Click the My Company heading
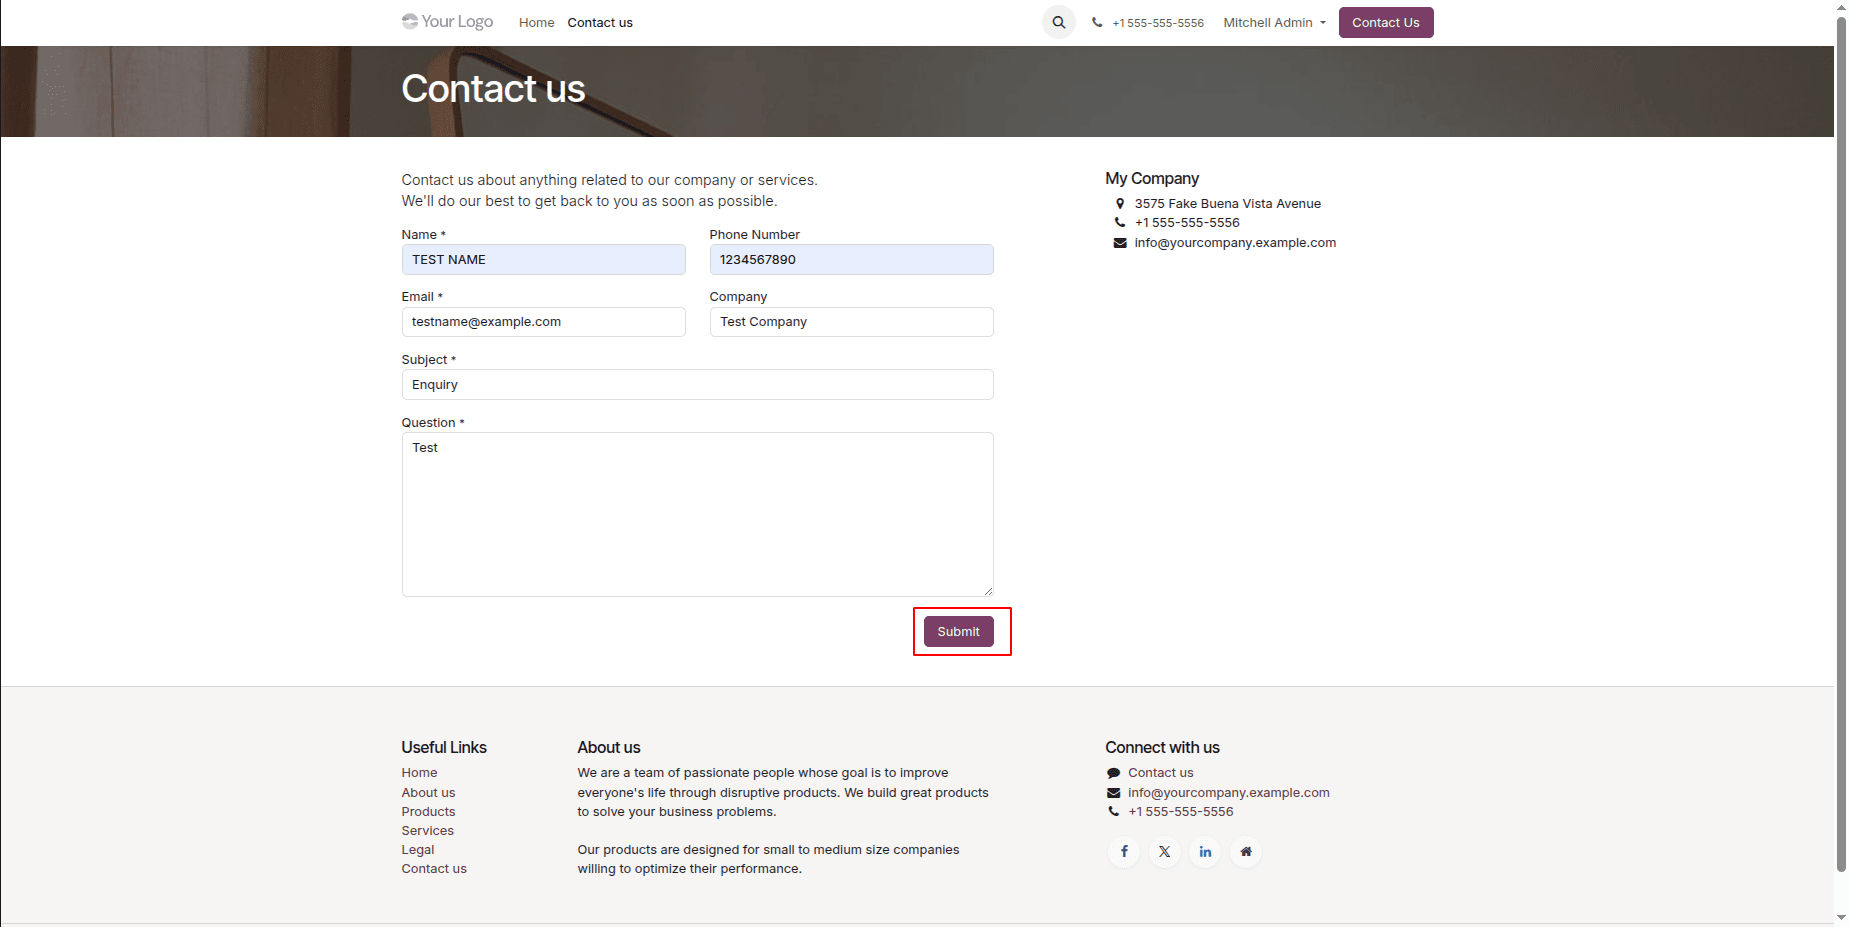Screen dimensions: 1849x927 (1152, 178)
